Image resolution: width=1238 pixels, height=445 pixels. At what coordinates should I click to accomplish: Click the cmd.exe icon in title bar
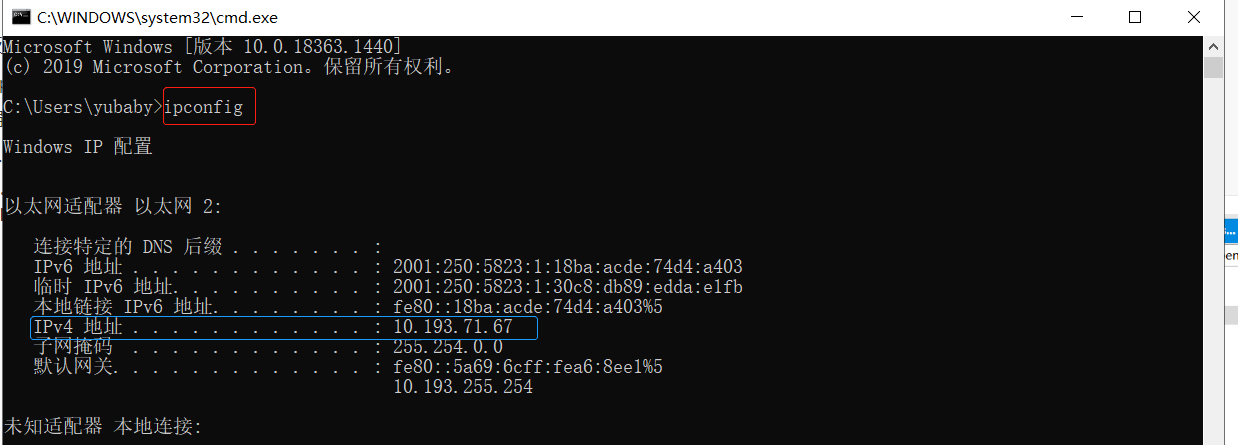click(16, 17)
